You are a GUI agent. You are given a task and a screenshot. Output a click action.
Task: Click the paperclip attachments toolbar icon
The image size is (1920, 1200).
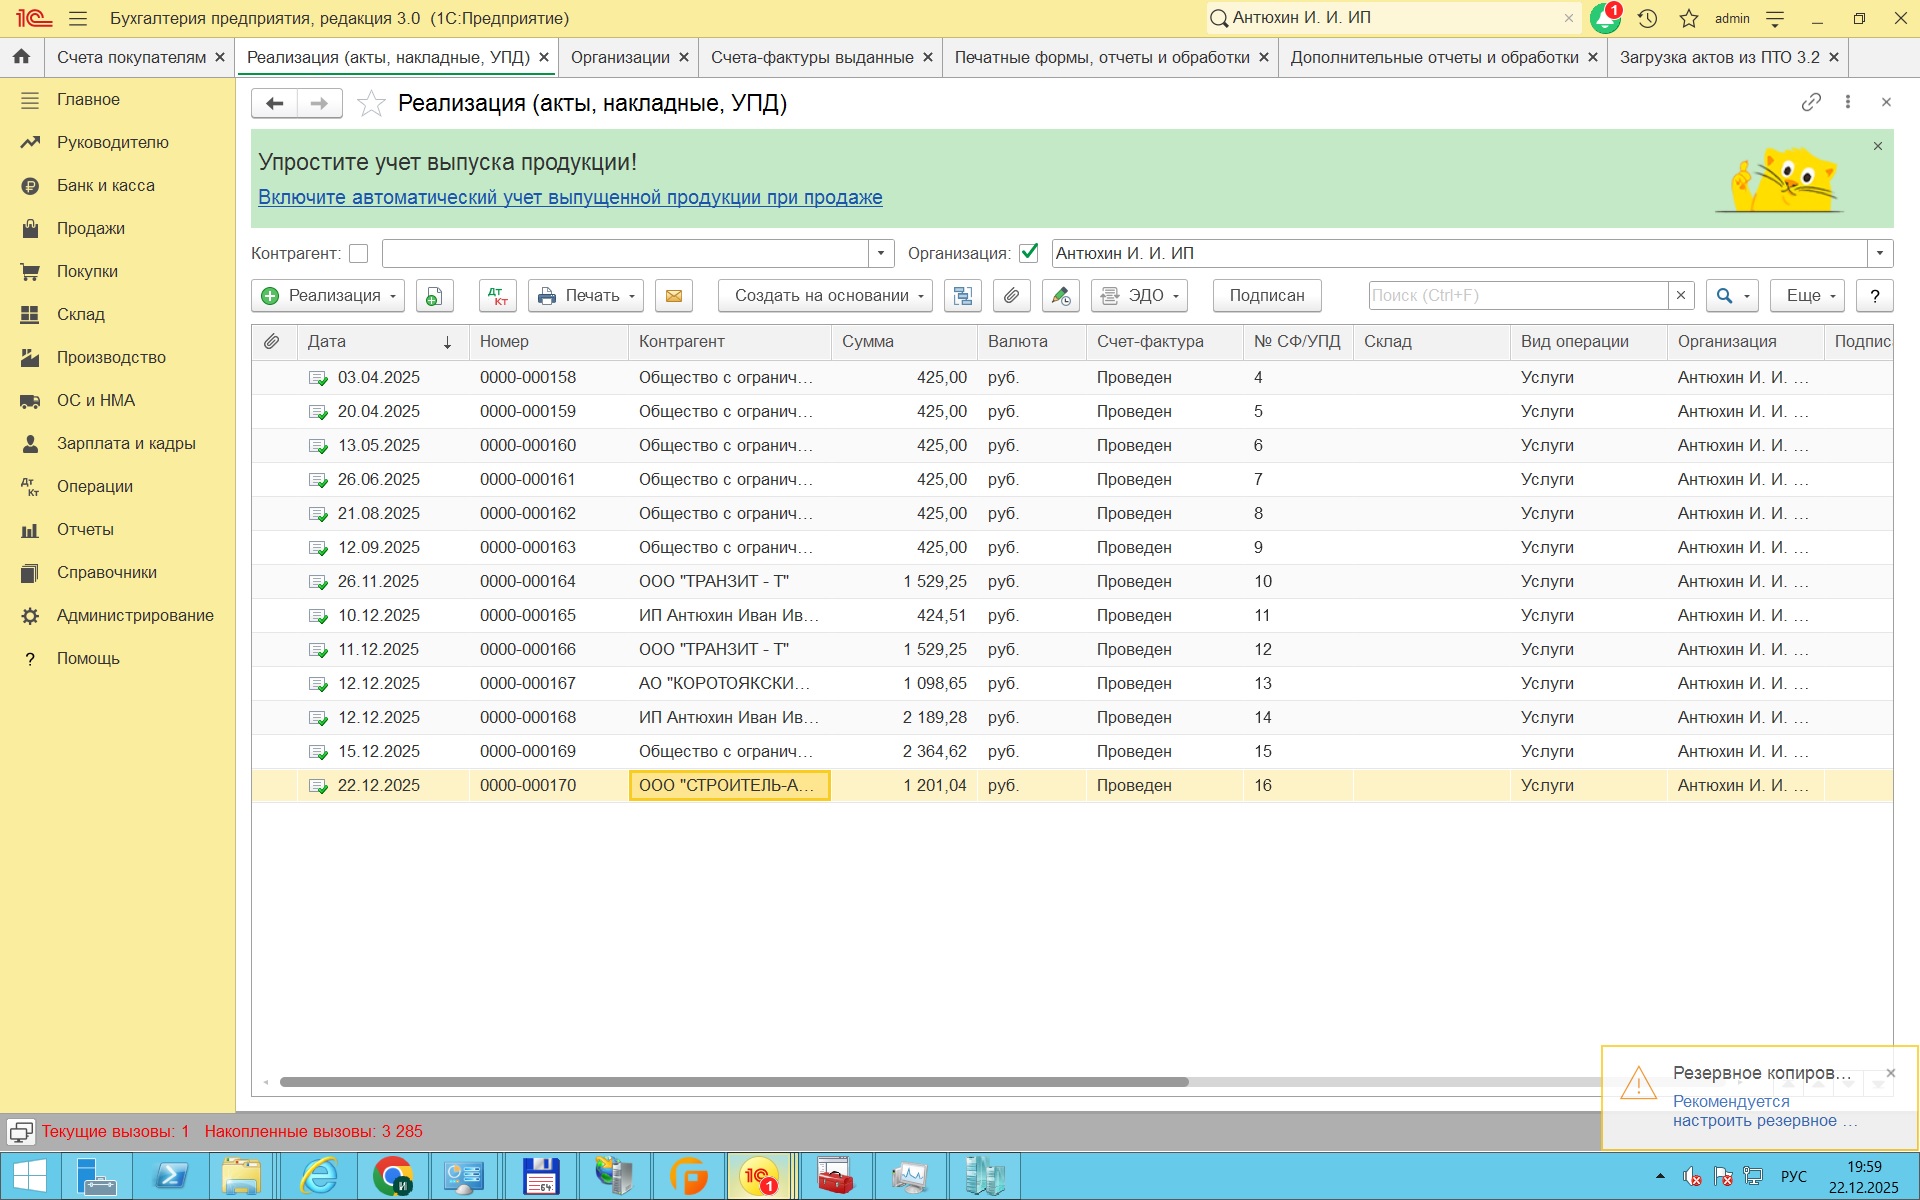click(1012, 296)
